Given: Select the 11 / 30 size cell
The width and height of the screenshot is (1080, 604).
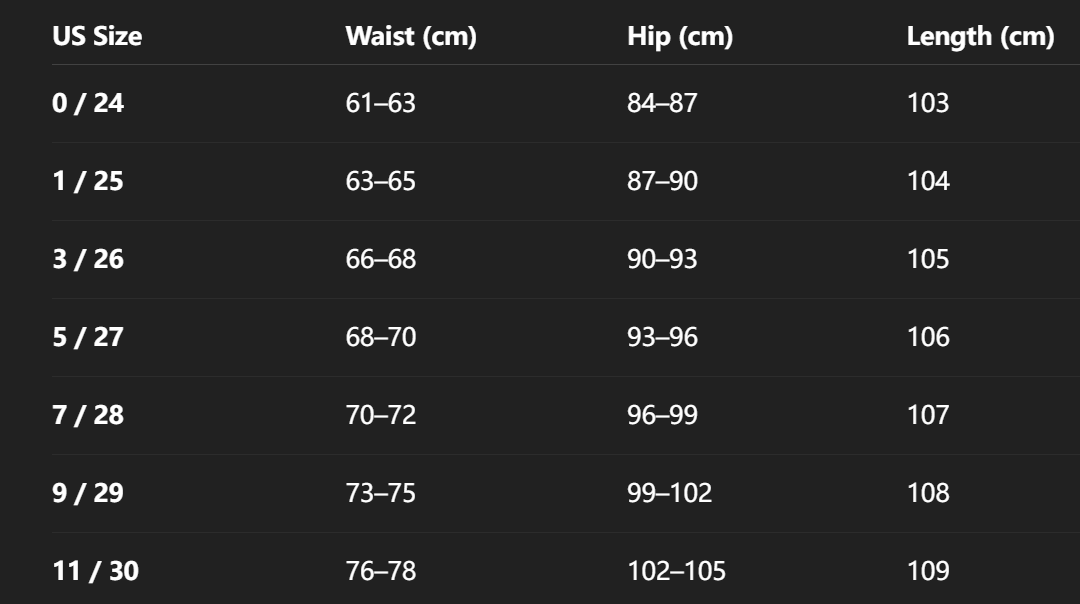Looking at the screenshot, I should (x=96, y=571).
